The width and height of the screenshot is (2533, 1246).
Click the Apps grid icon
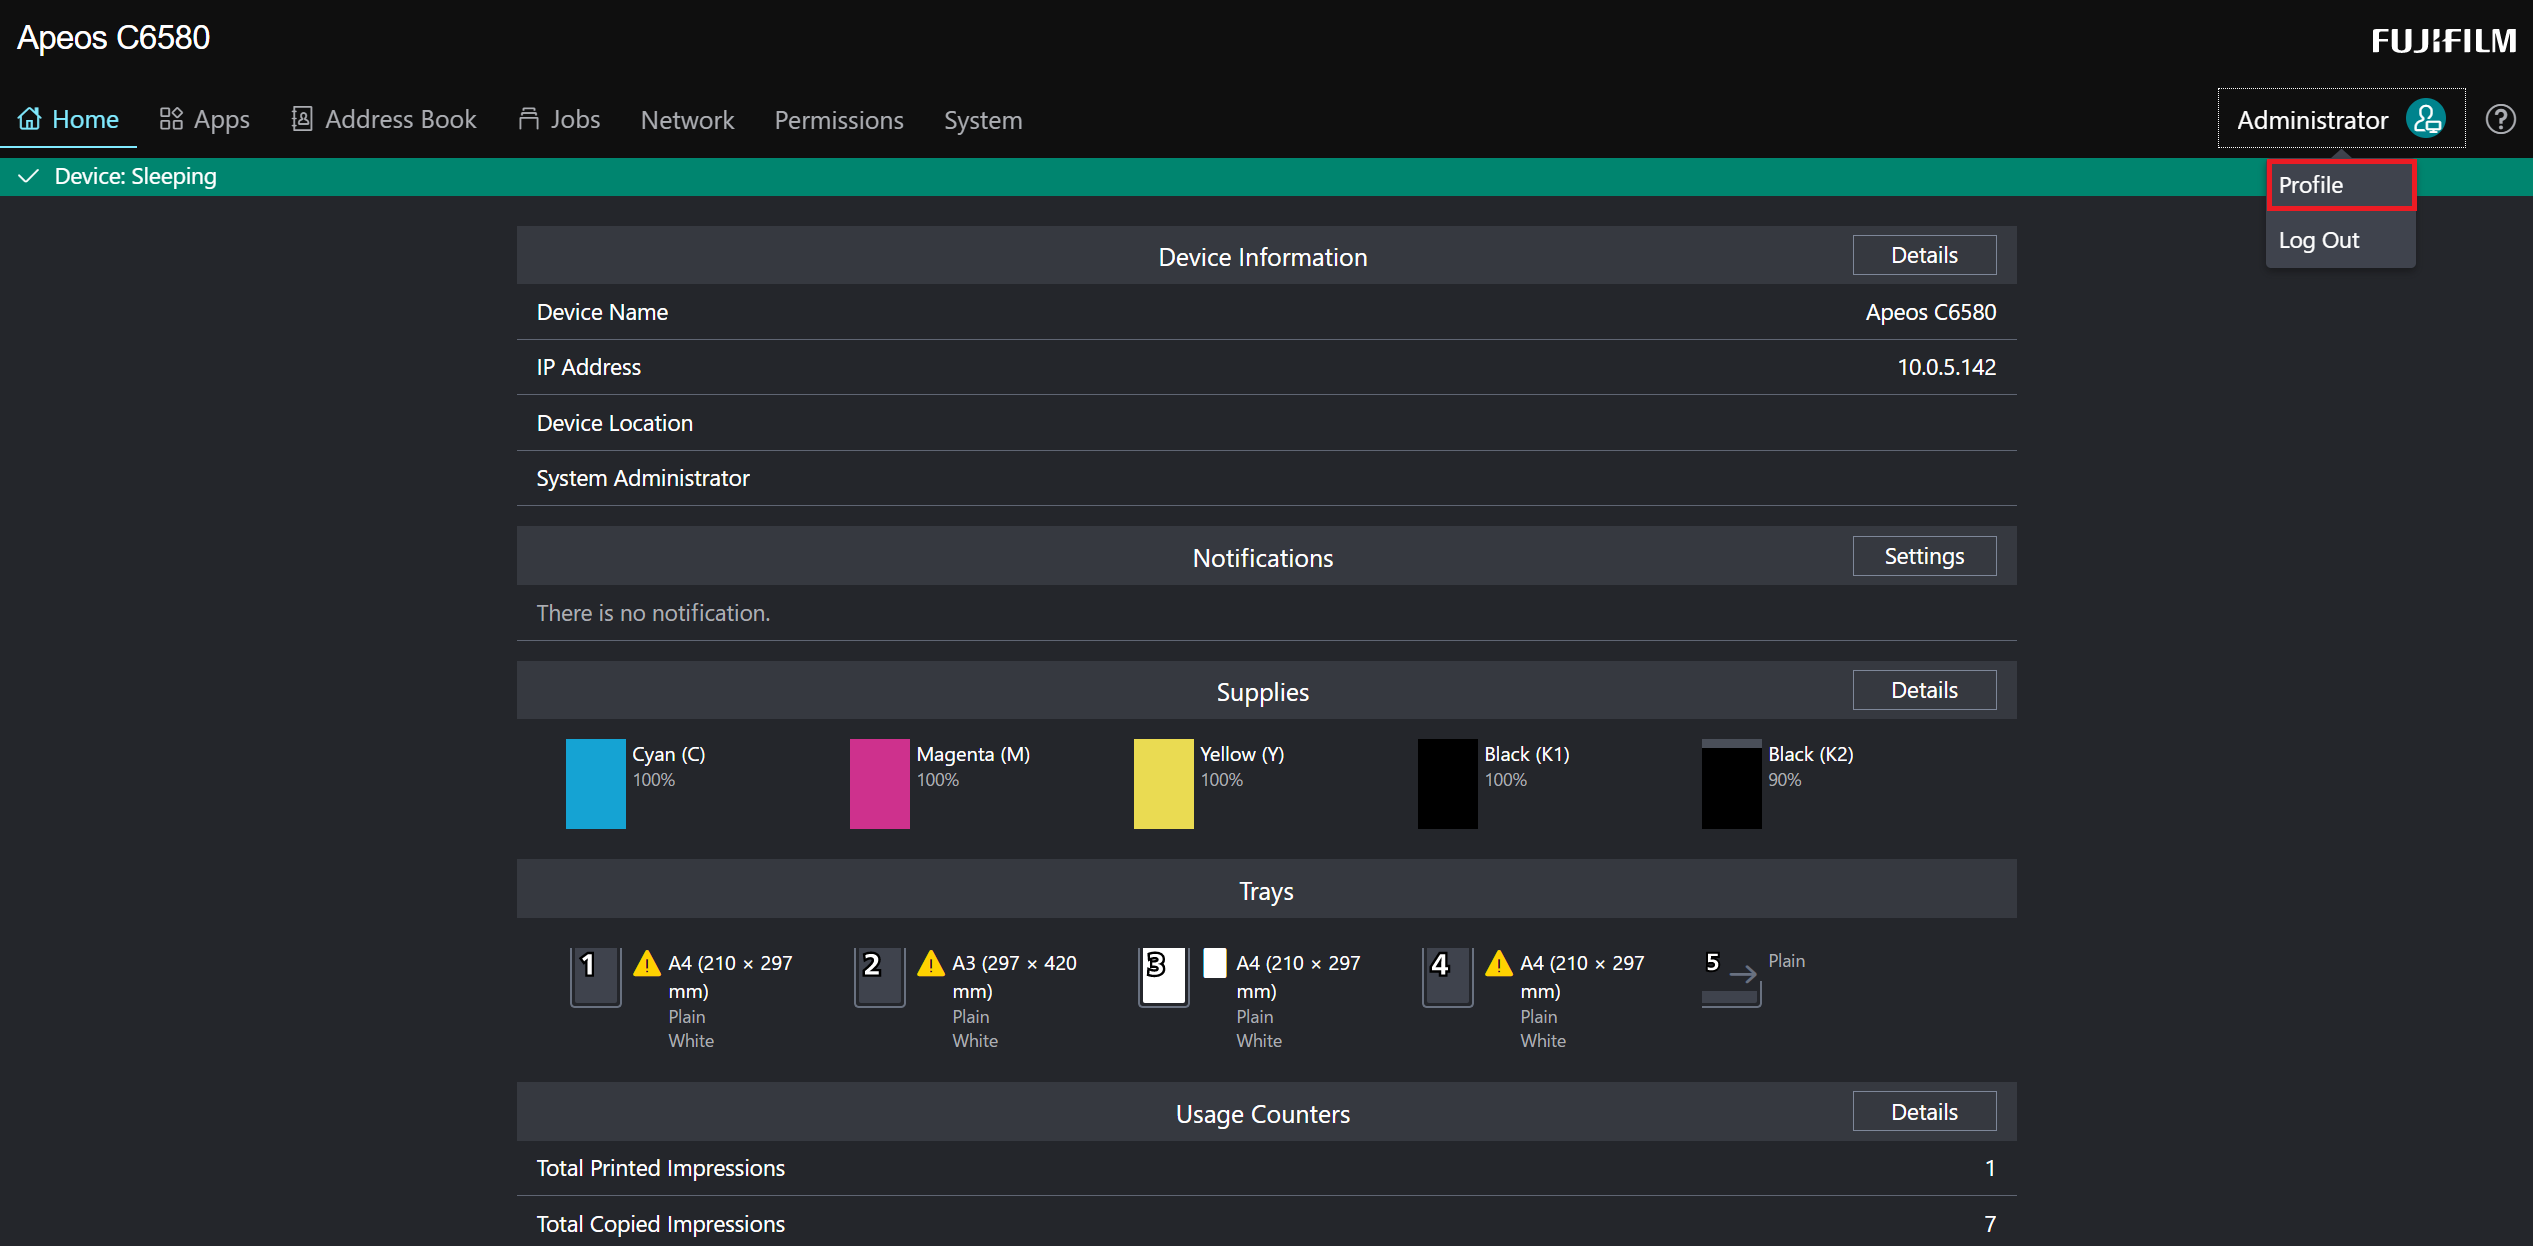click(171, 119)
